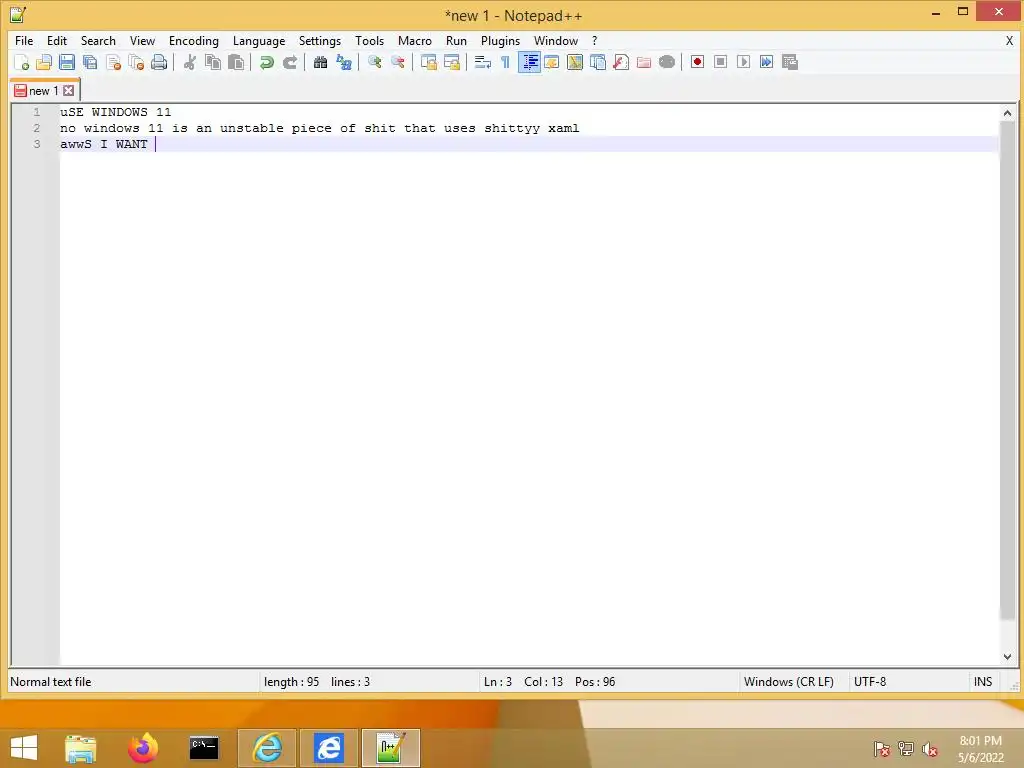Click the Stop Recording macro button

(x=720, y=62)
